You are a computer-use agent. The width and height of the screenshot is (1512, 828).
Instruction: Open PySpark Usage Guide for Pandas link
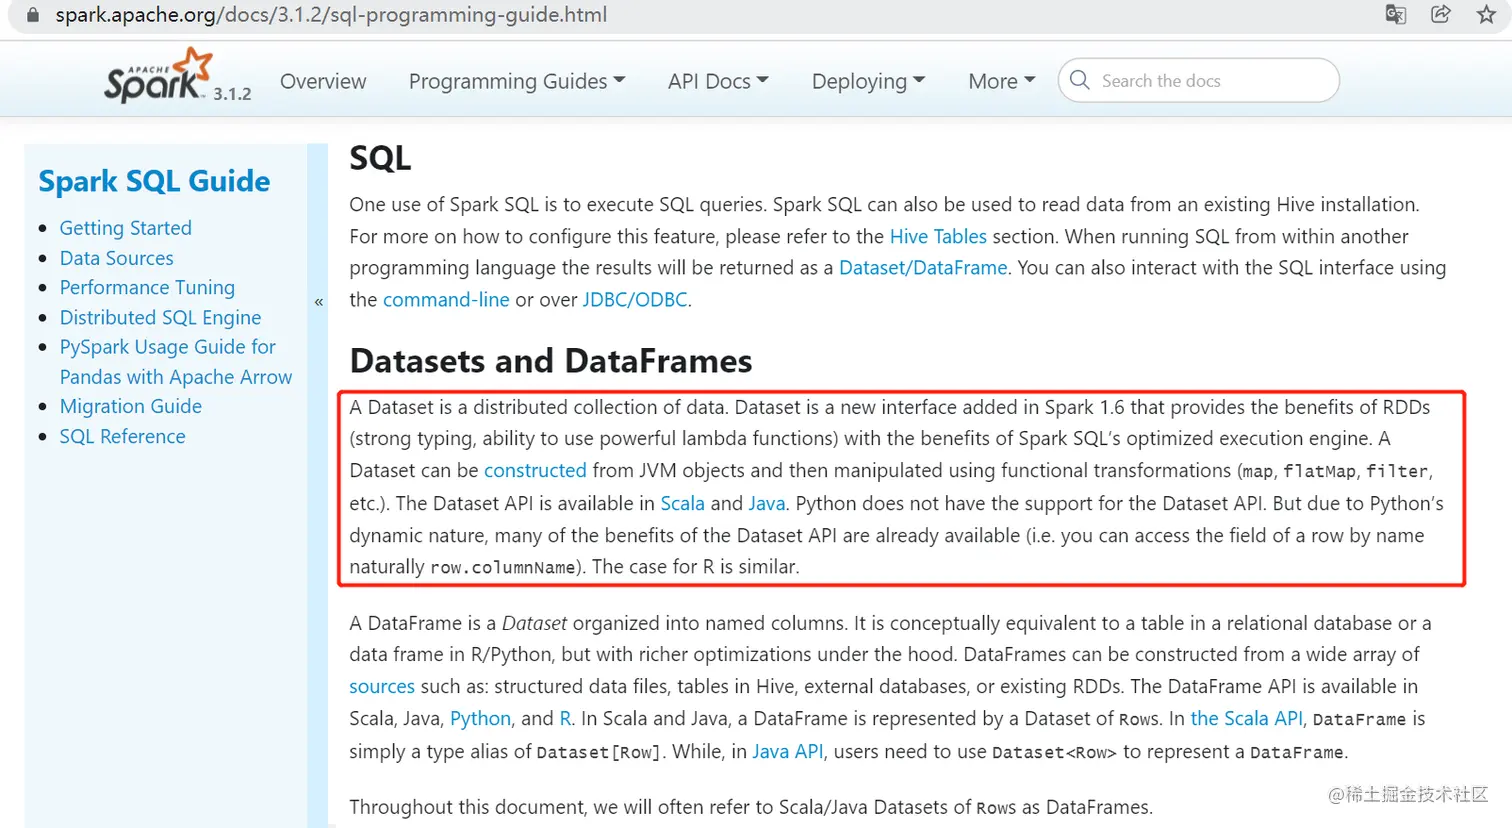click(176, 361)
